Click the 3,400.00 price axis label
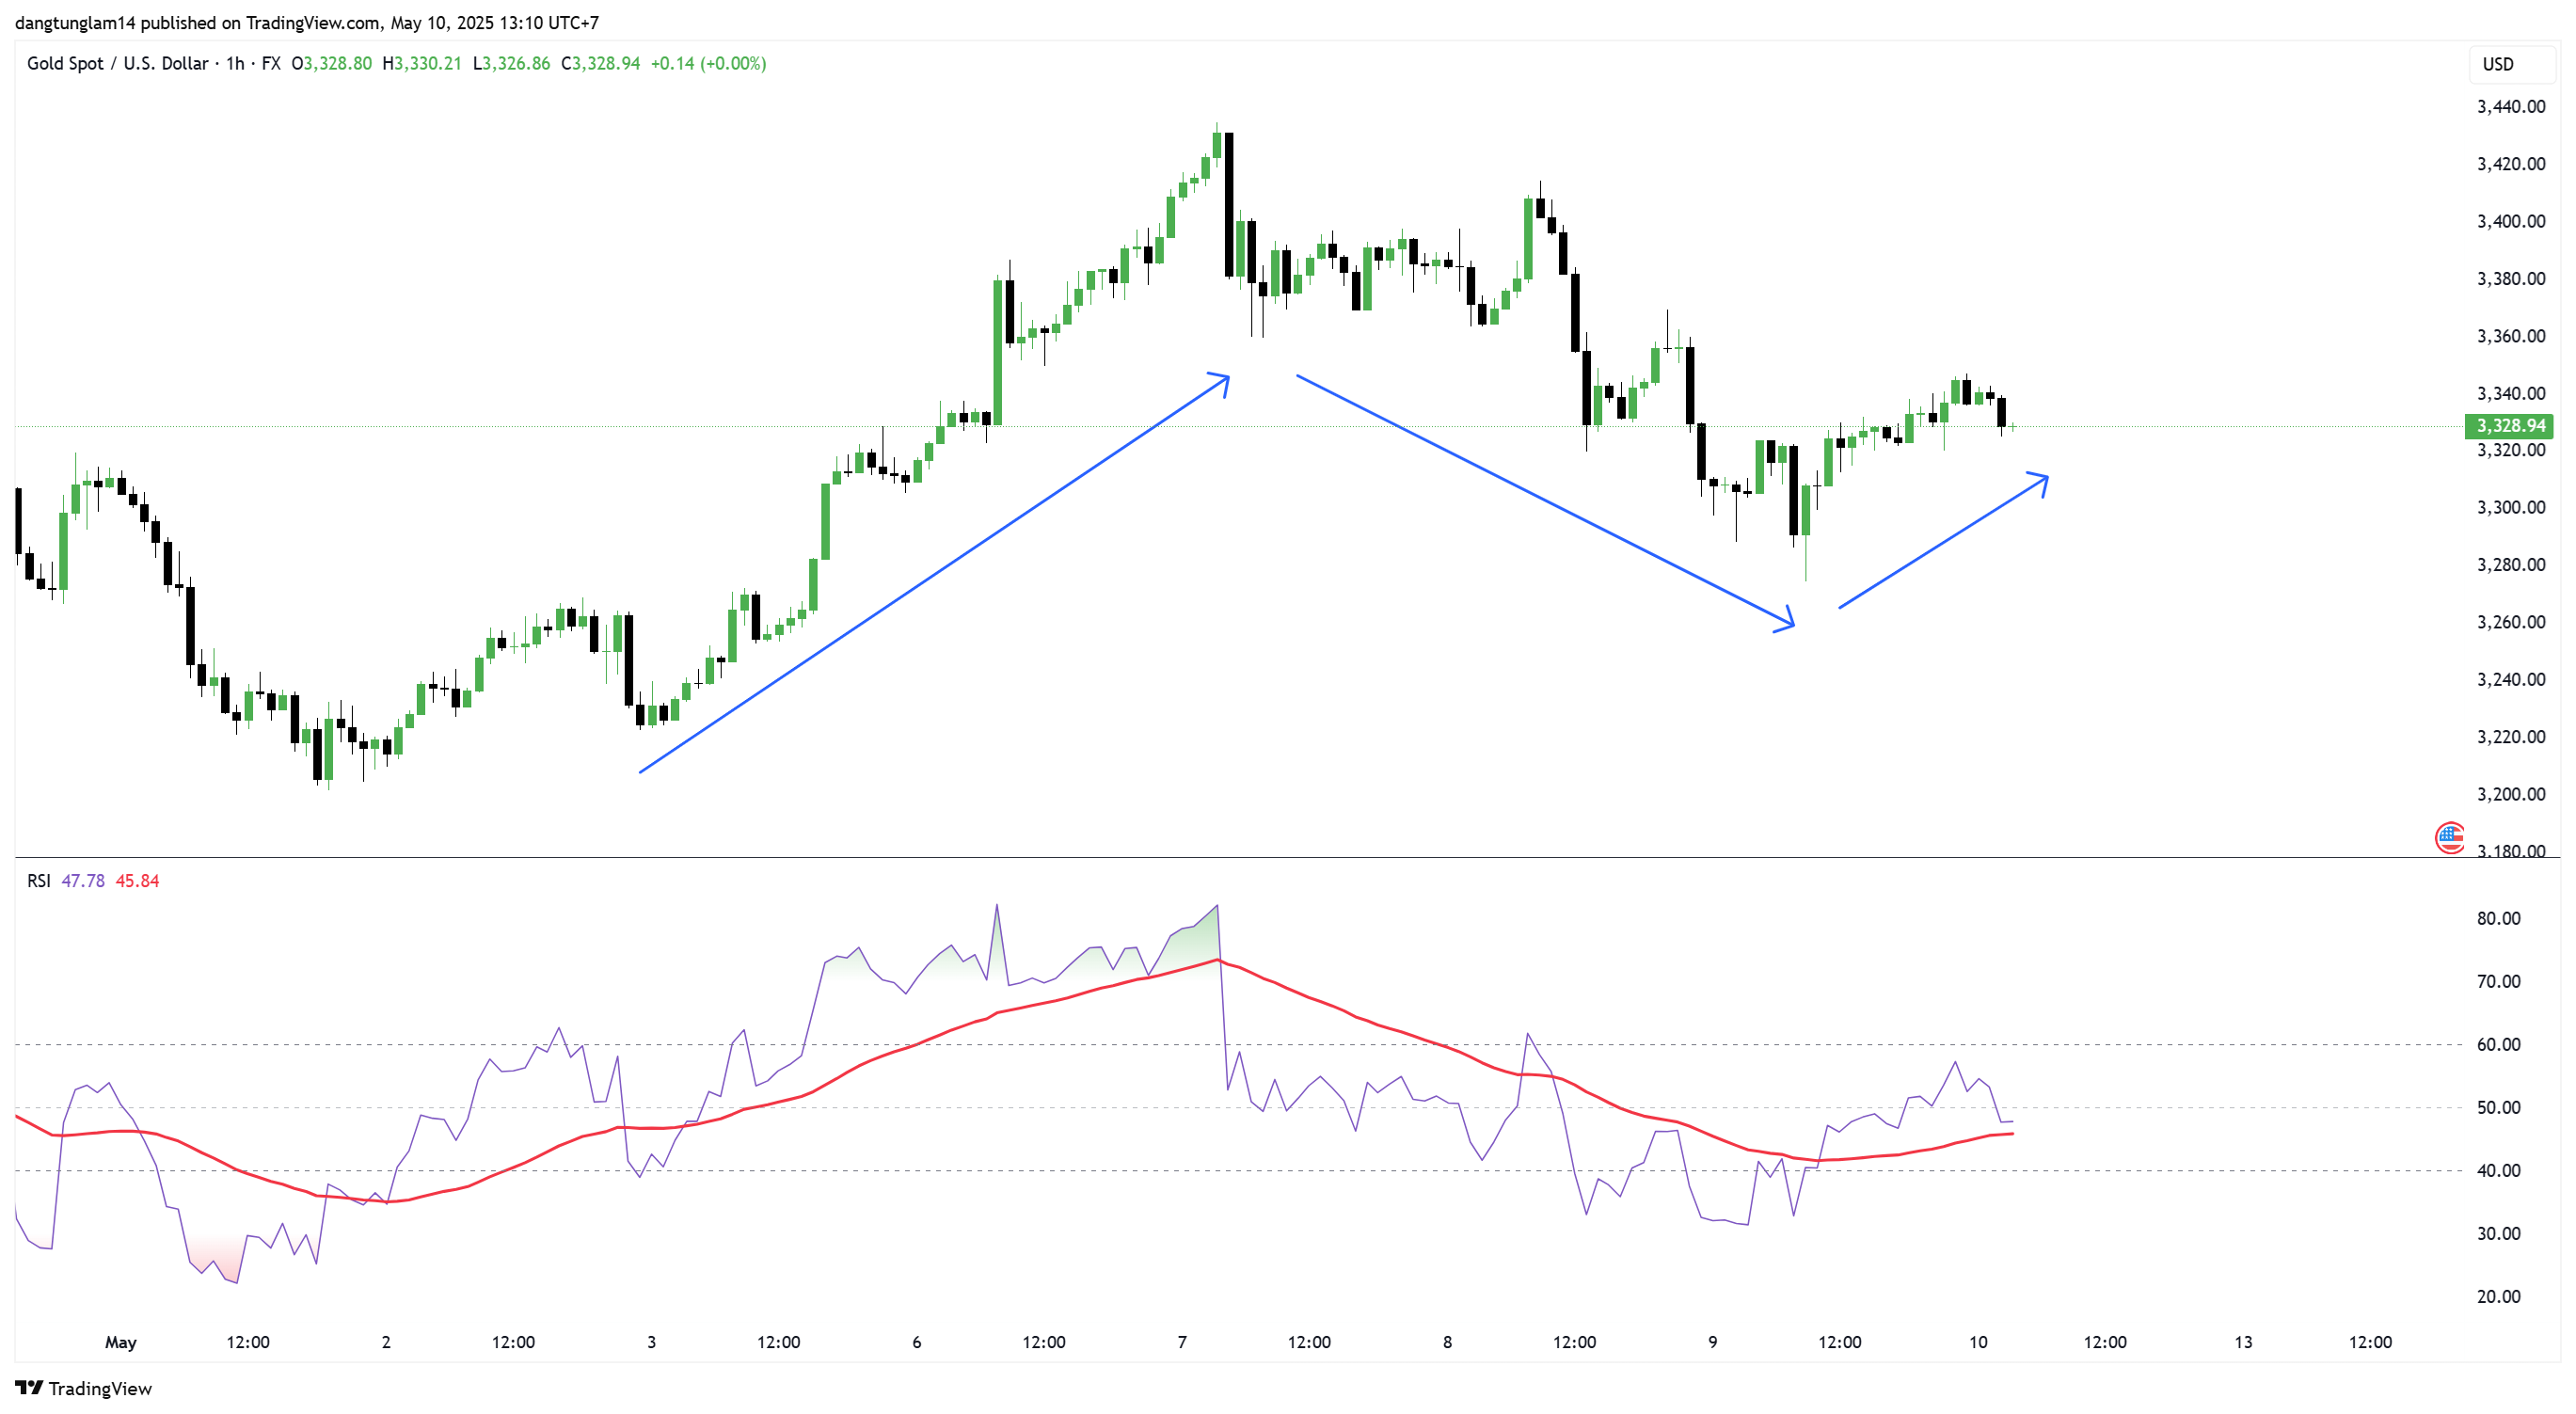Viewport: 2576px width, 1414px height. (2510, 221)
